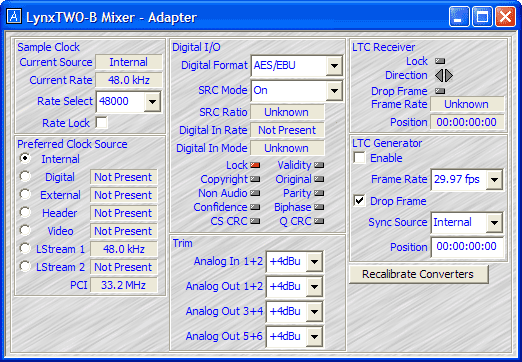This screenshot has width=522, height=362.
Task: Click the SRC Ratio Unknown value
Action: tap(287, 112)
